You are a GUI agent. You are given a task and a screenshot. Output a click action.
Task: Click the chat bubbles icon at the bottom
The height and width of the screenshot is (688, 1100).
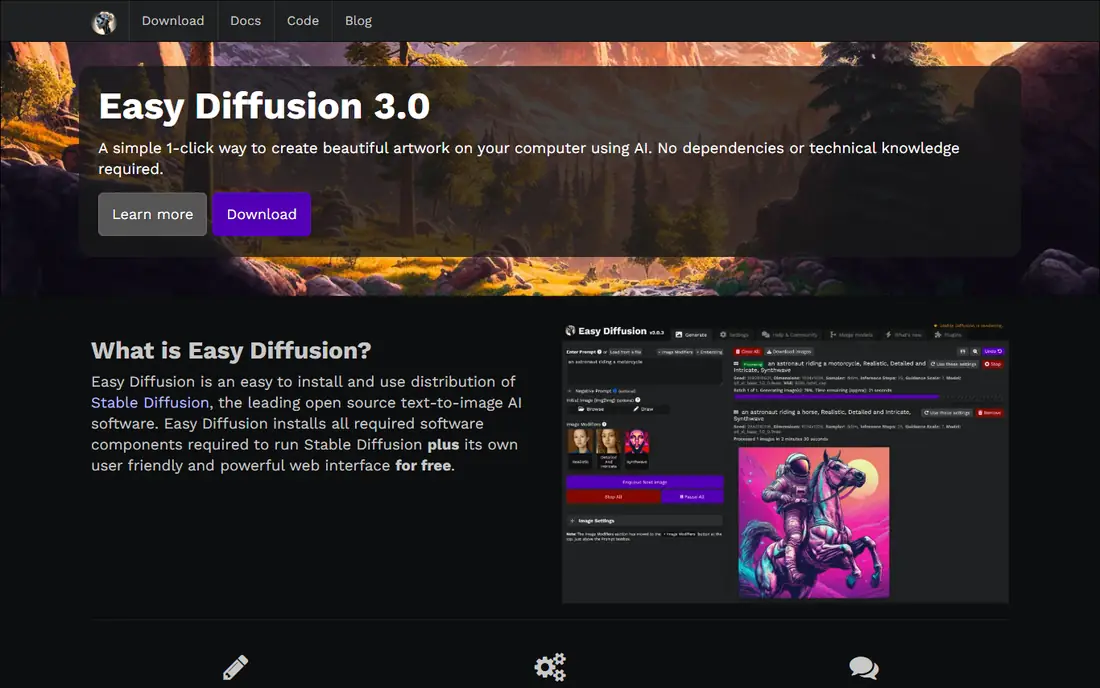pyautogui.click(x=864, y=668)
